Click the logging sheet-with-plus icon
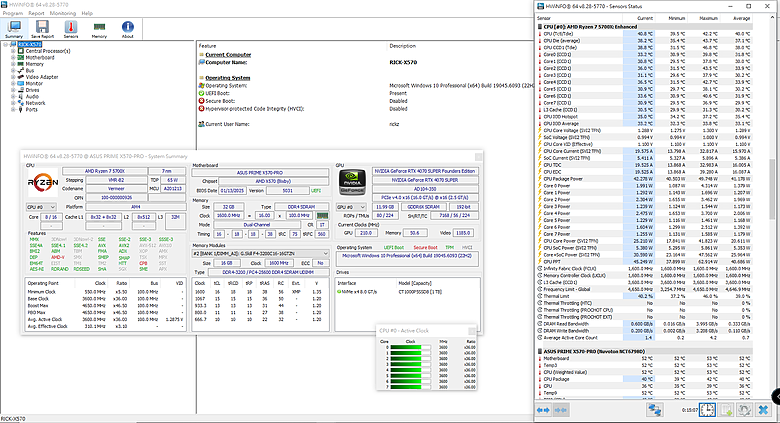This screenshot has width=780, height=423. [x=726, y=410]
